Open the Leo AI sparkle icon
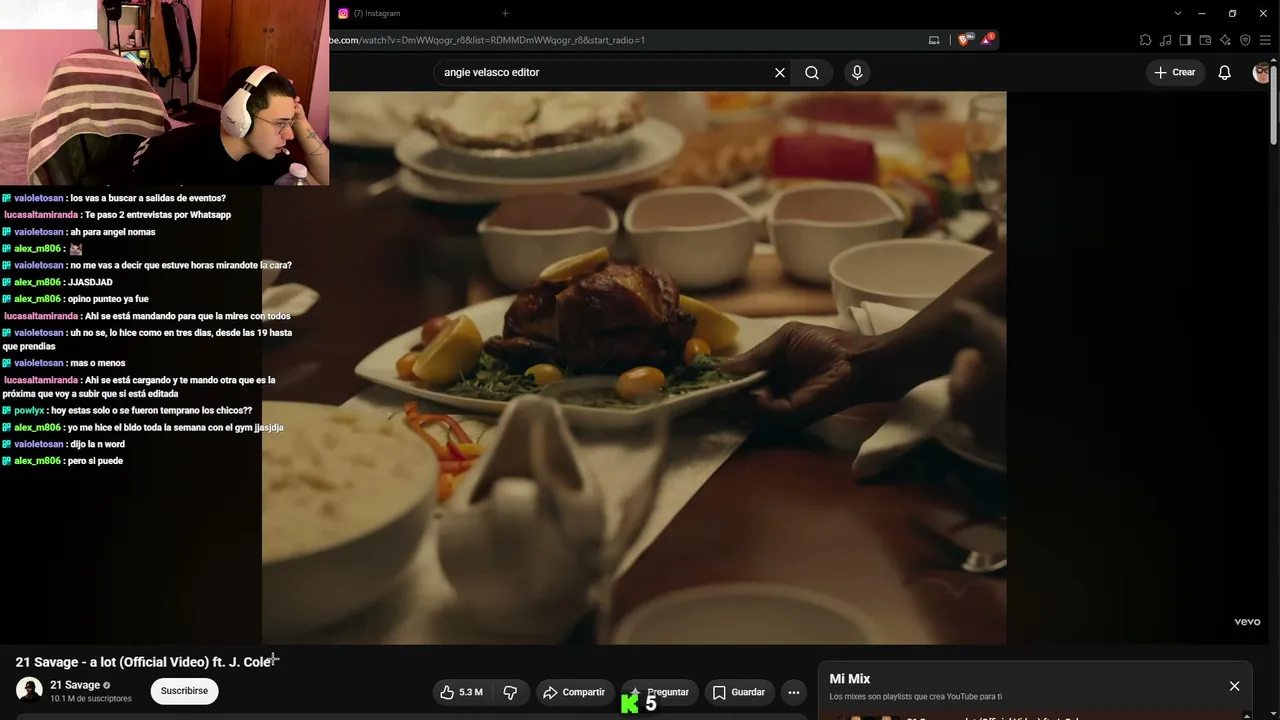The width and height of the screenshot is (1280, 720). [1225, 40]
